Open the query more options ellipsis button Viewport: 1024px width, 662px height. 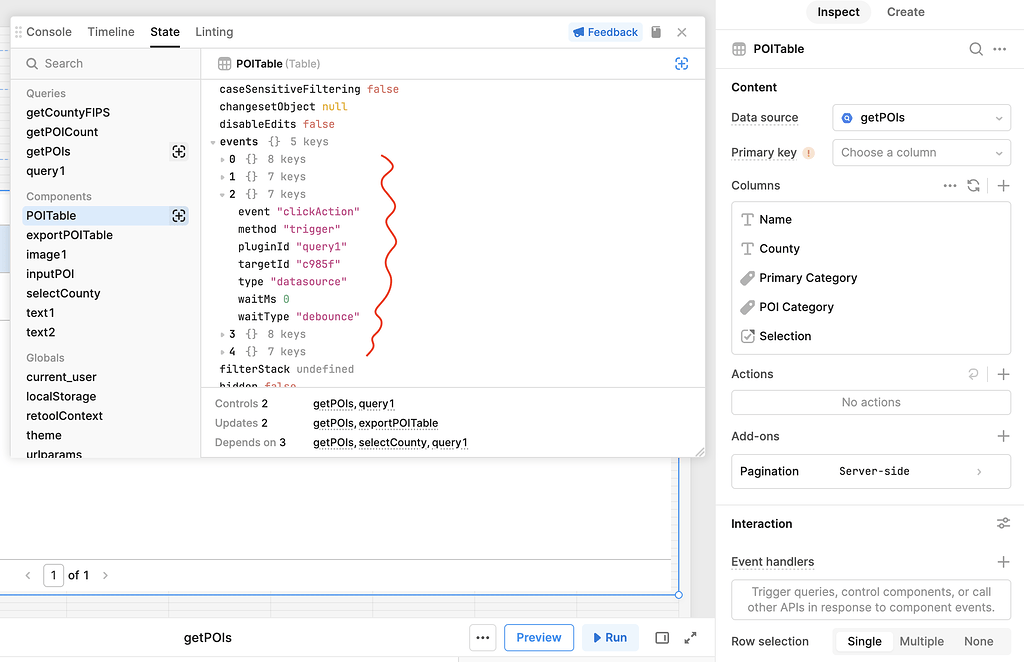click(x=483, y=638)
